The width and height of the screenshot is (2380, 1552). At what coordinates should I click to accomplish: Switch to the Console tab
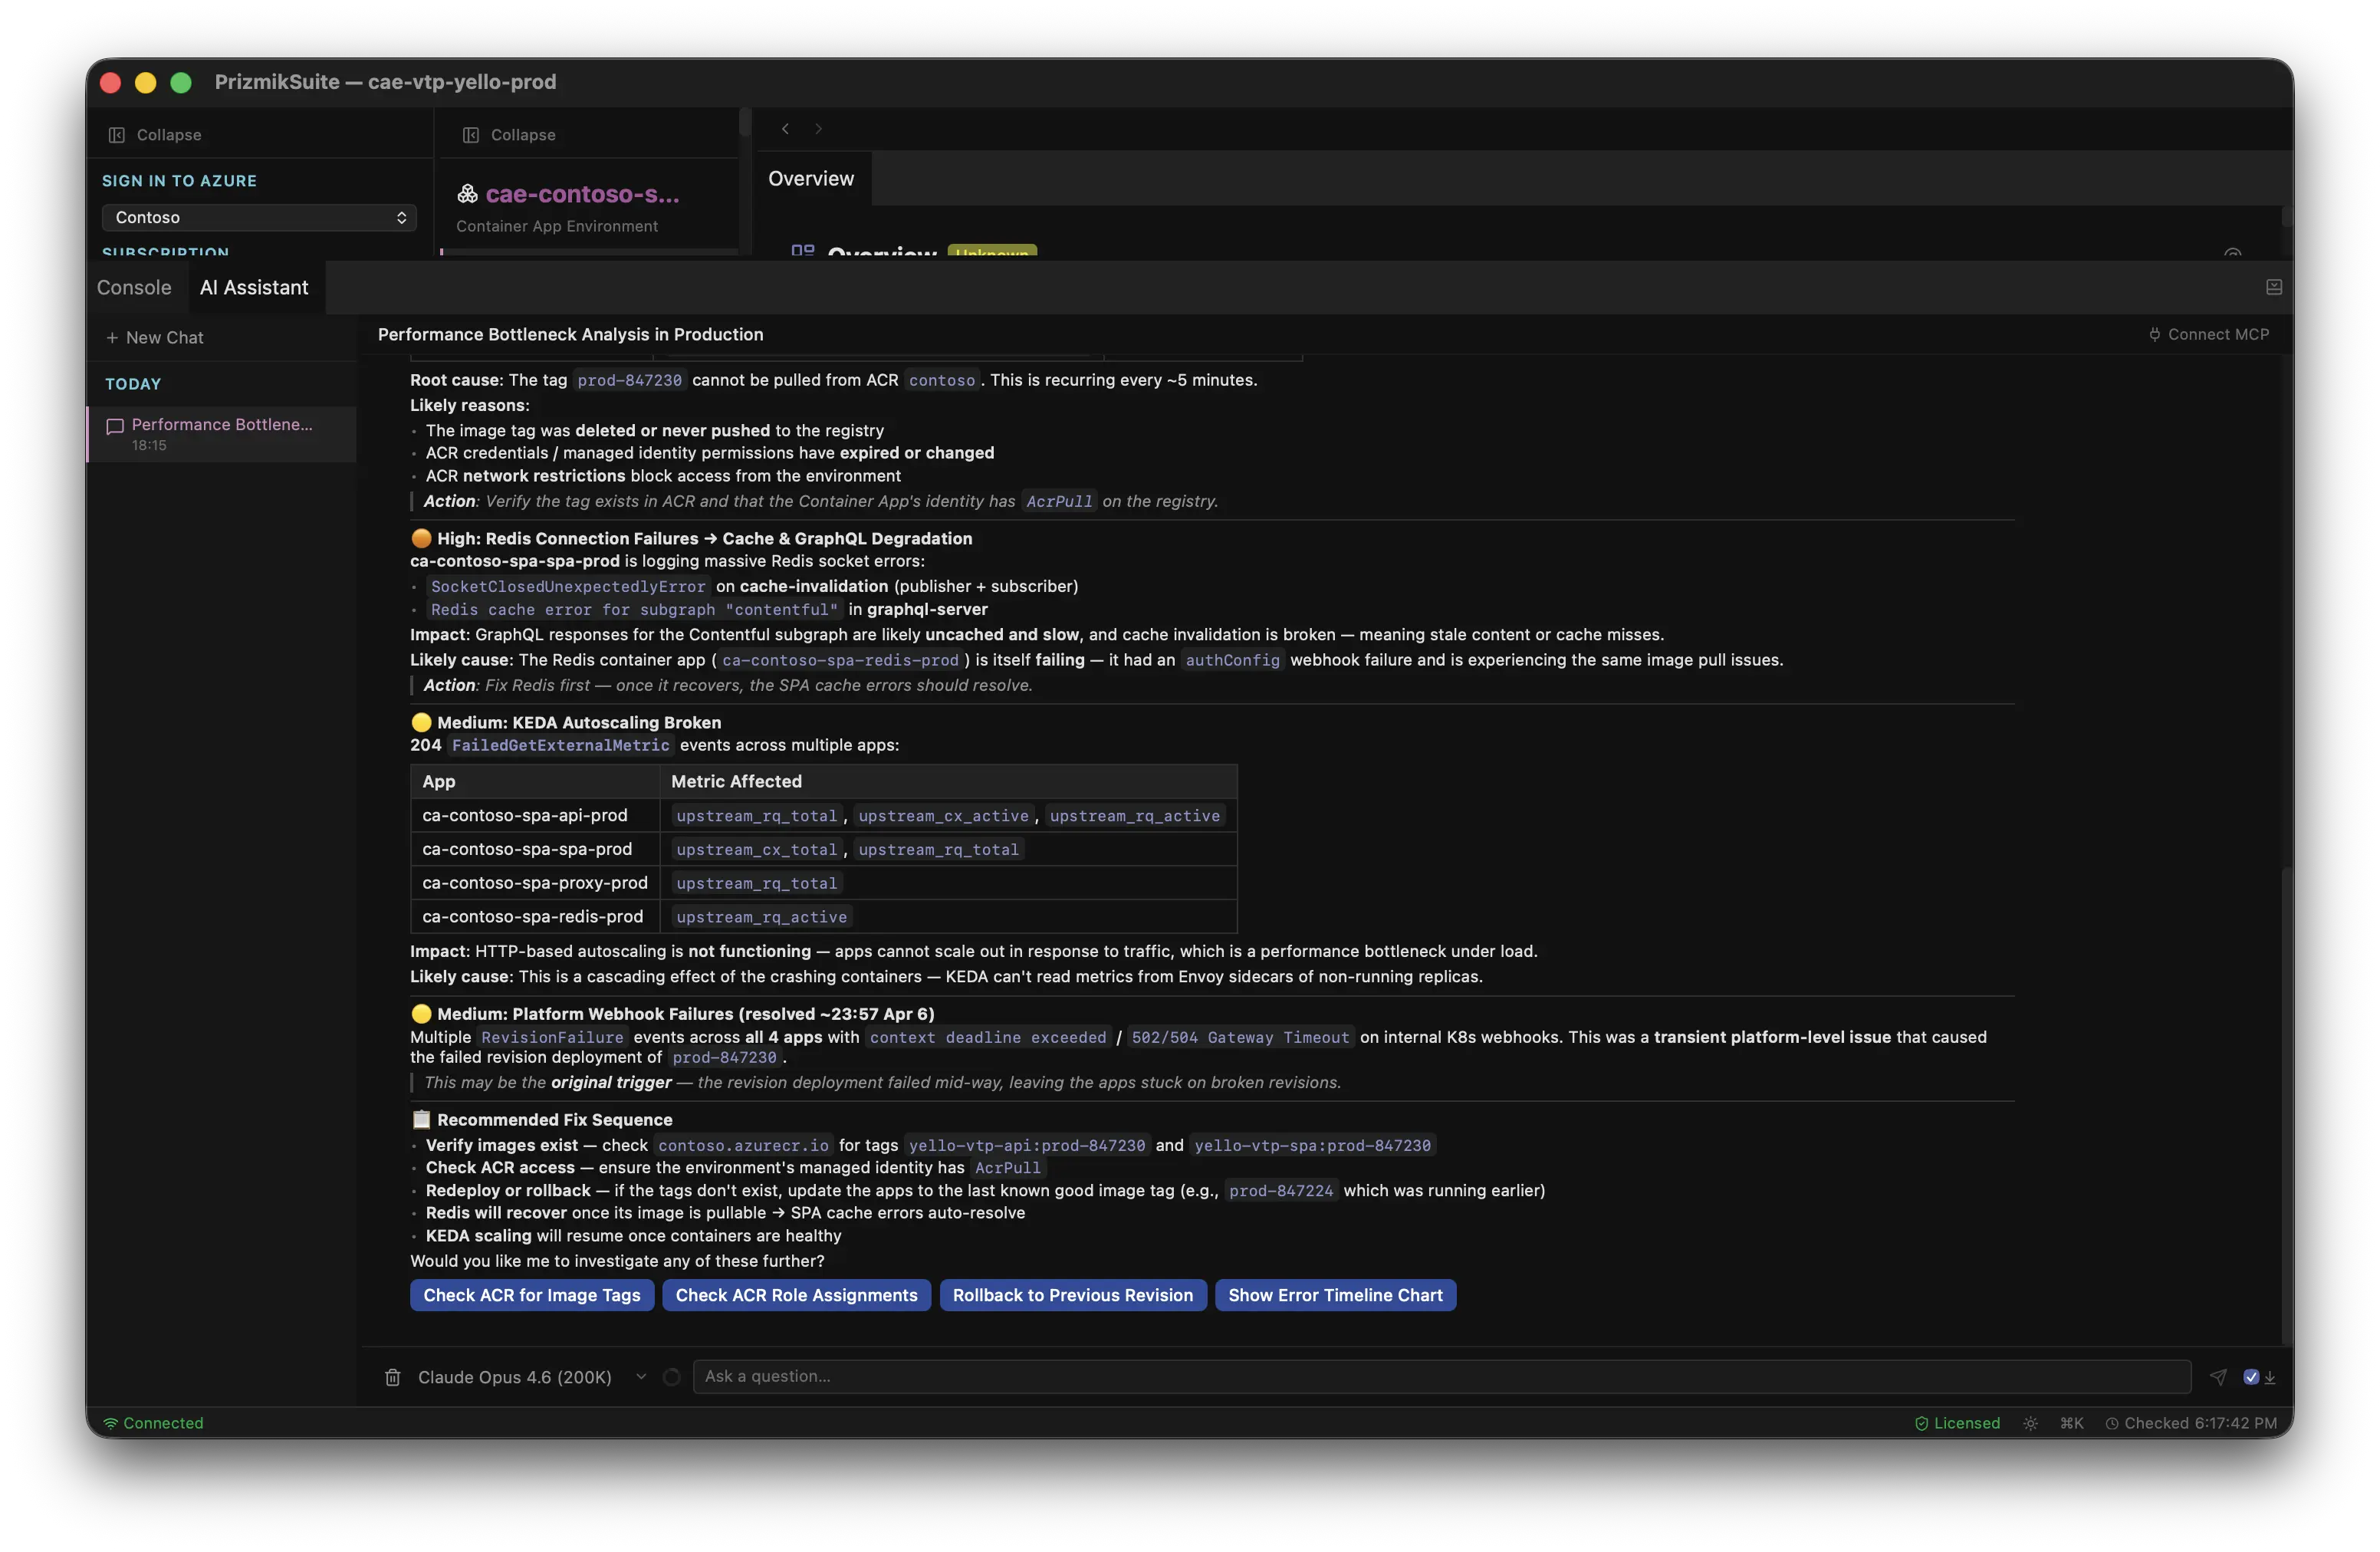coord(134,288)
